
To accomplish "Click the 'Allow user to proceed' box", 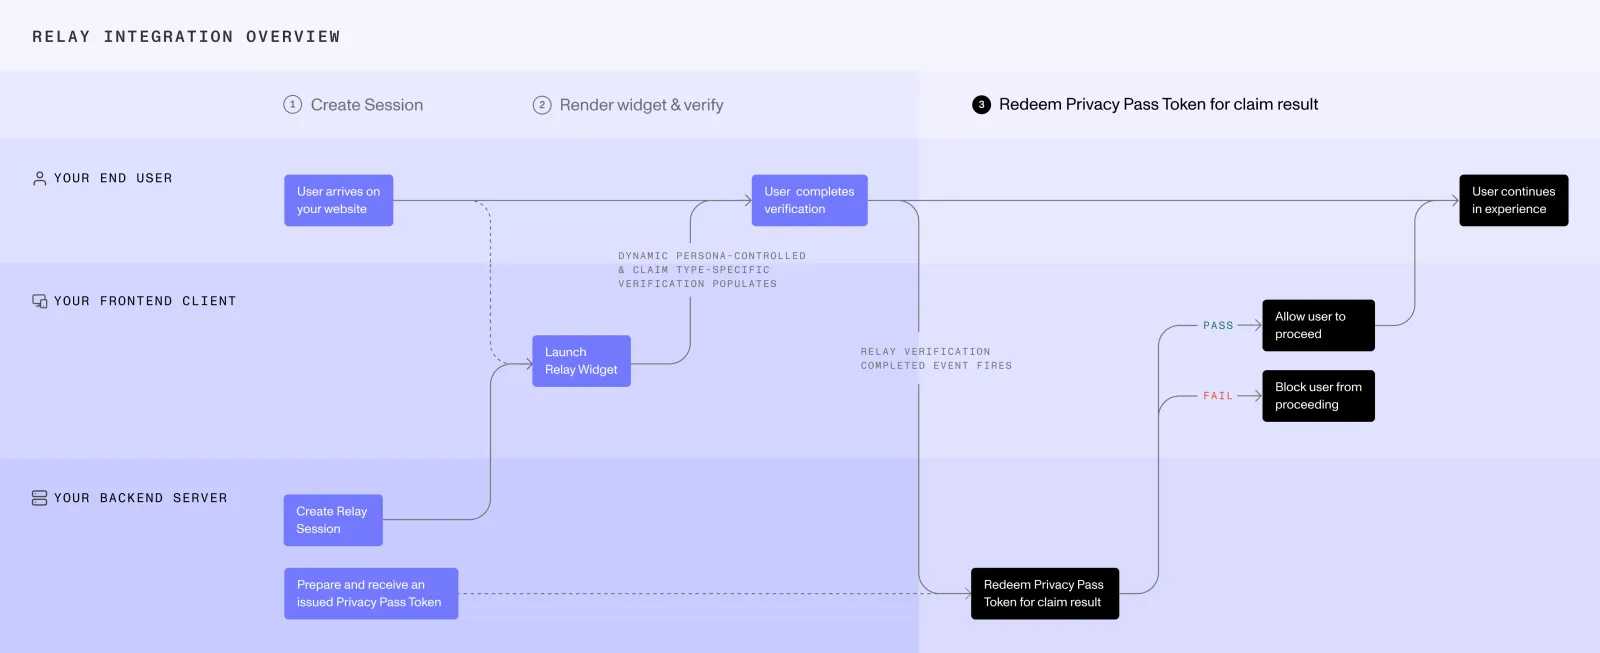I will click(1318, 325).
